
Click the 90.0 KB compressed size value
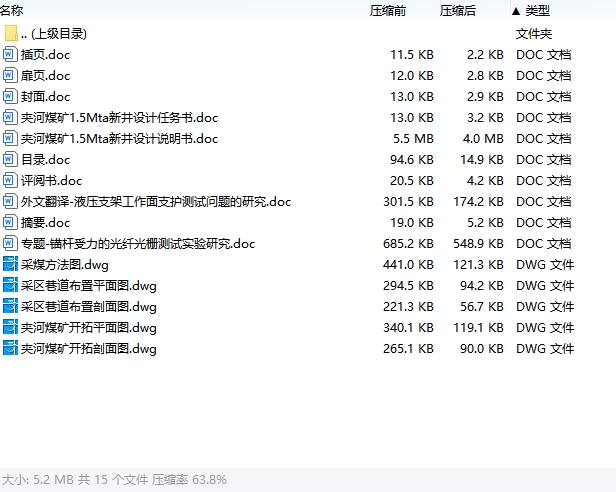coord(482,349)
